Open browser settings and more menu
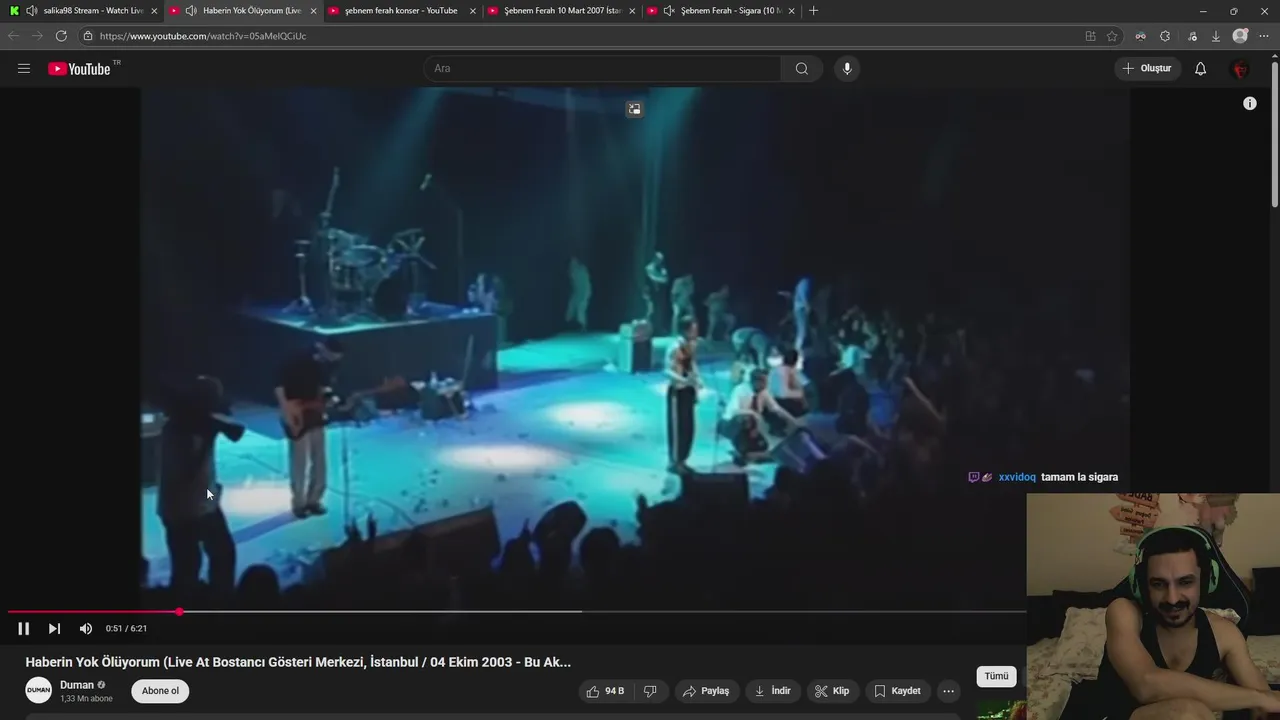 click(1264, 36)
